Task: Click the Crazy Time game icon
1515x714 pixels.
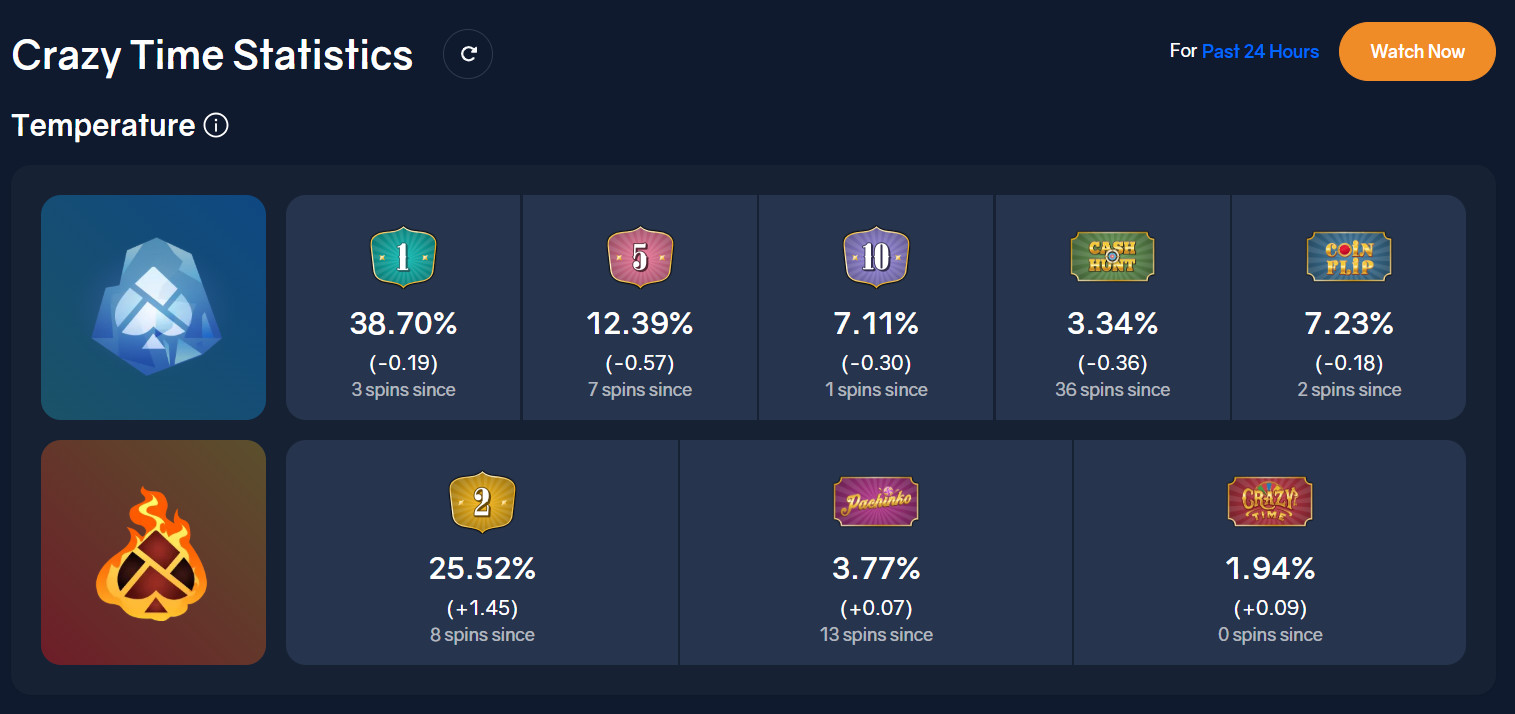Action: pos(1269,501)
